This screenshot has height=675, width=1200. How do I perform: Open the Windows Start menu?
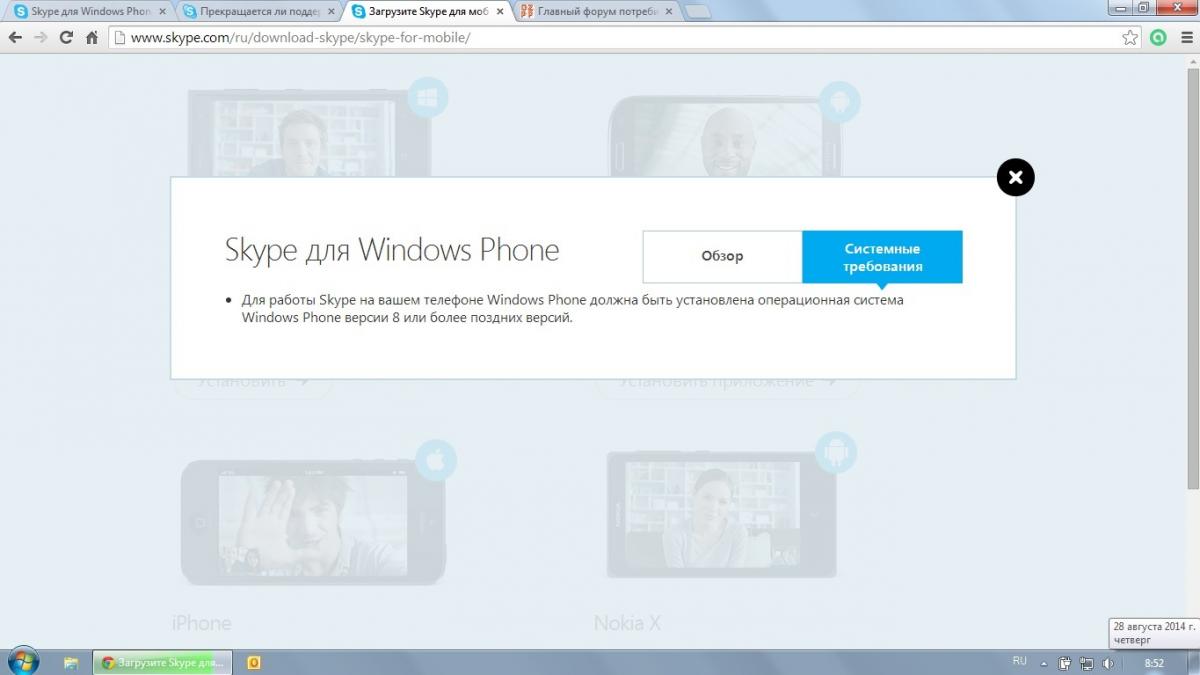coord(22,662)
